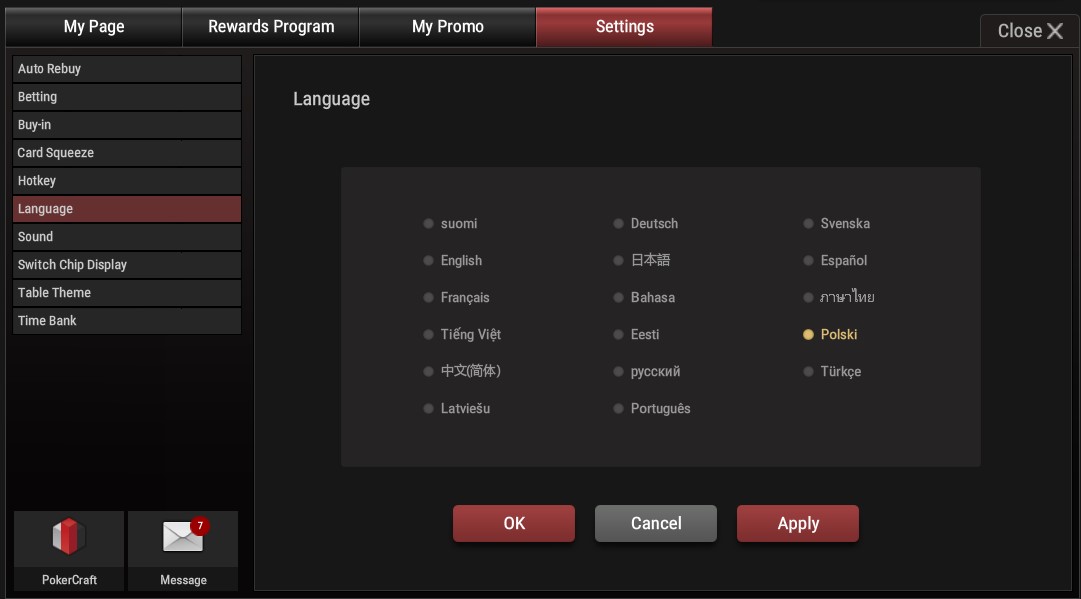
Task: Go to Hotkey settings
Action: point(127,181)
